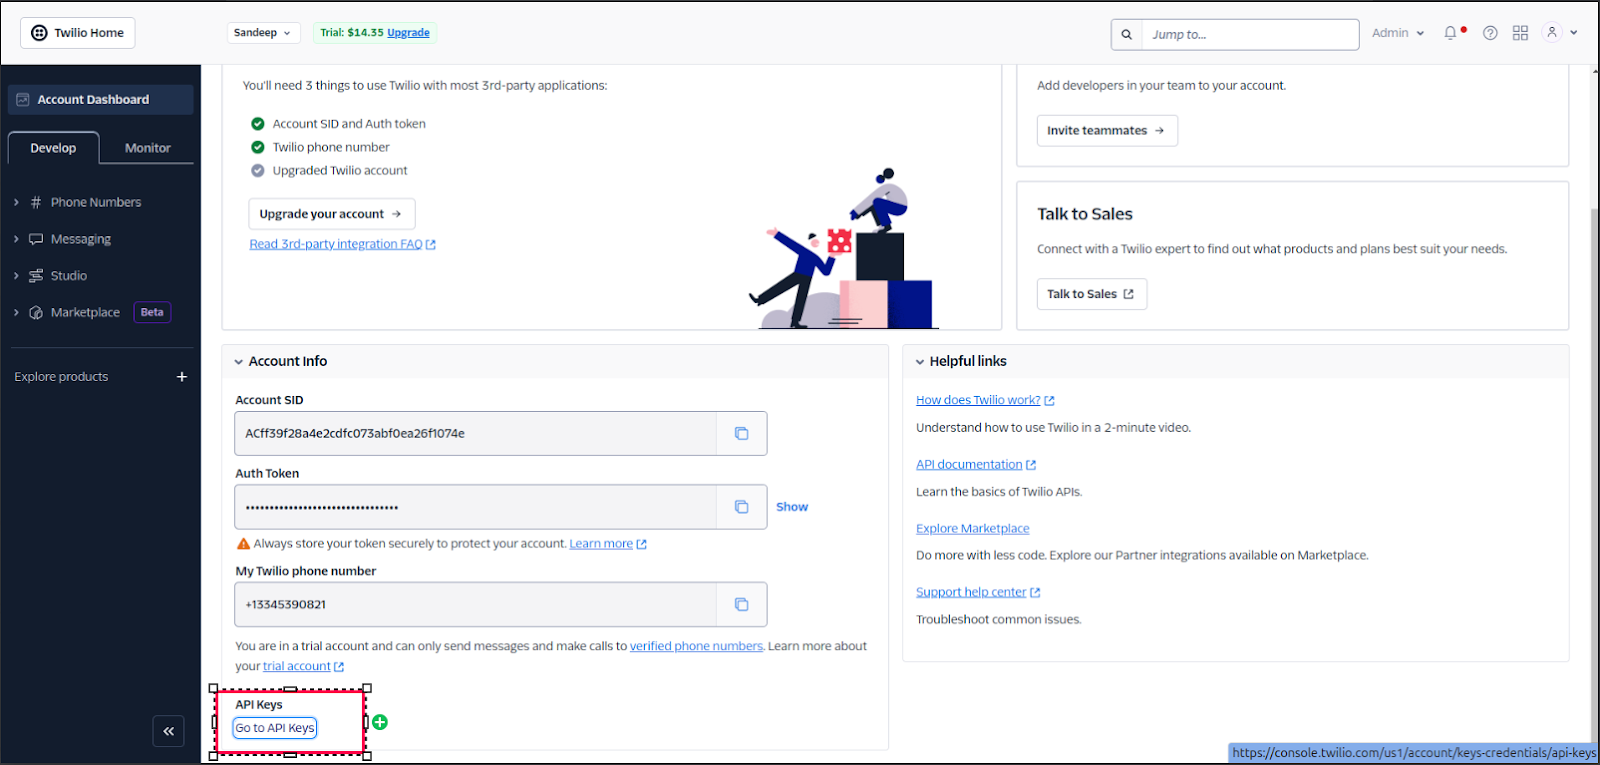Image resolution: width=1600 pixels, height=765 pixels.
Task: Open the Sandeep account dropdown
Action: coord(263,33)
